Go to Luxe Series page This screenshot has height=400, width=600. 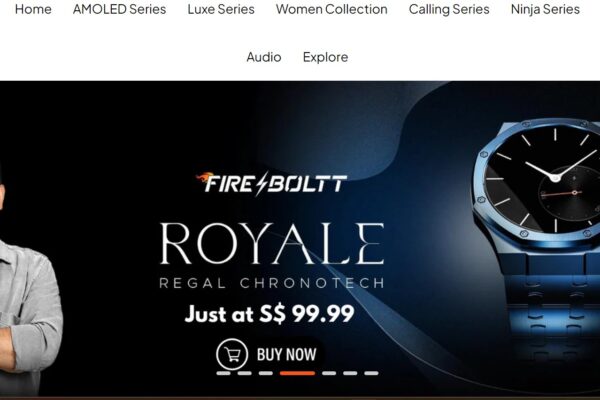221,9
